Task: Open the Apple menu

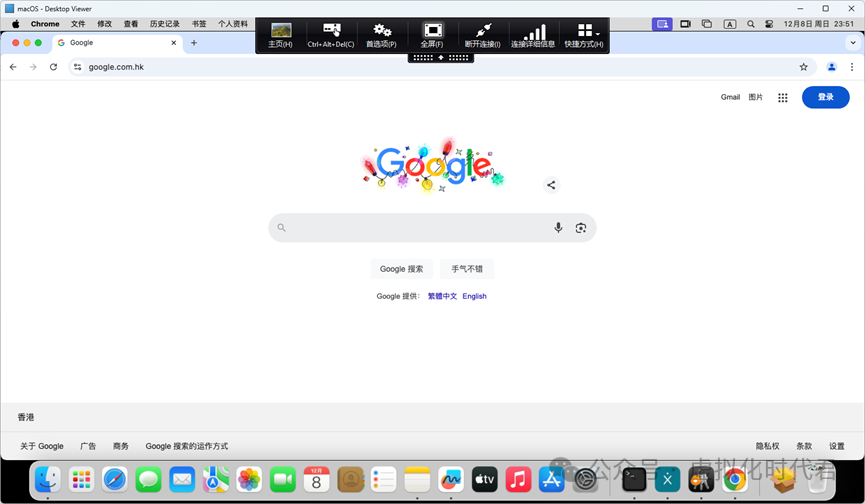Action: (x=15, y=24)
